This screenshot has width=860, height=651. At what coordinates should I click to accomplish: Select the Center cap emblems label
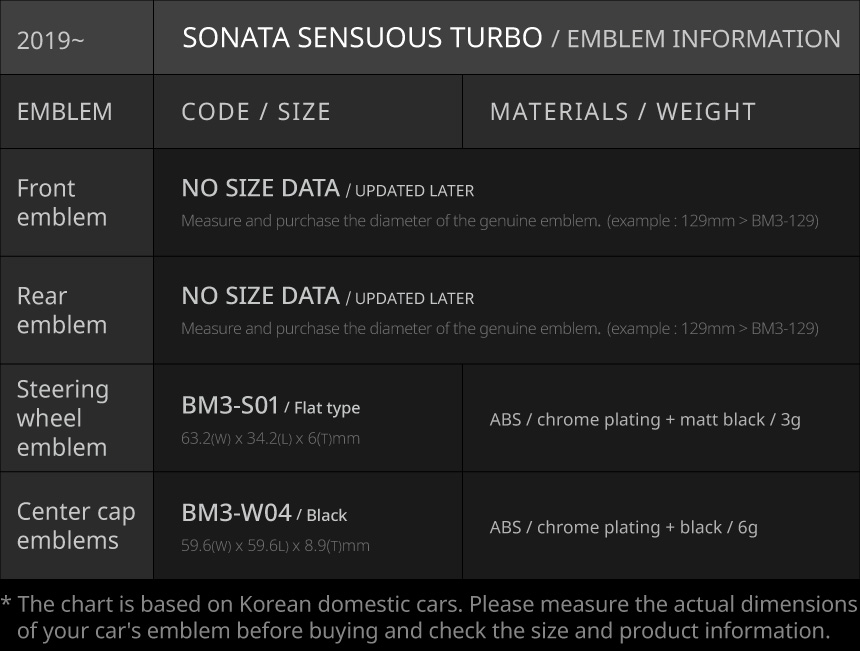76,526
